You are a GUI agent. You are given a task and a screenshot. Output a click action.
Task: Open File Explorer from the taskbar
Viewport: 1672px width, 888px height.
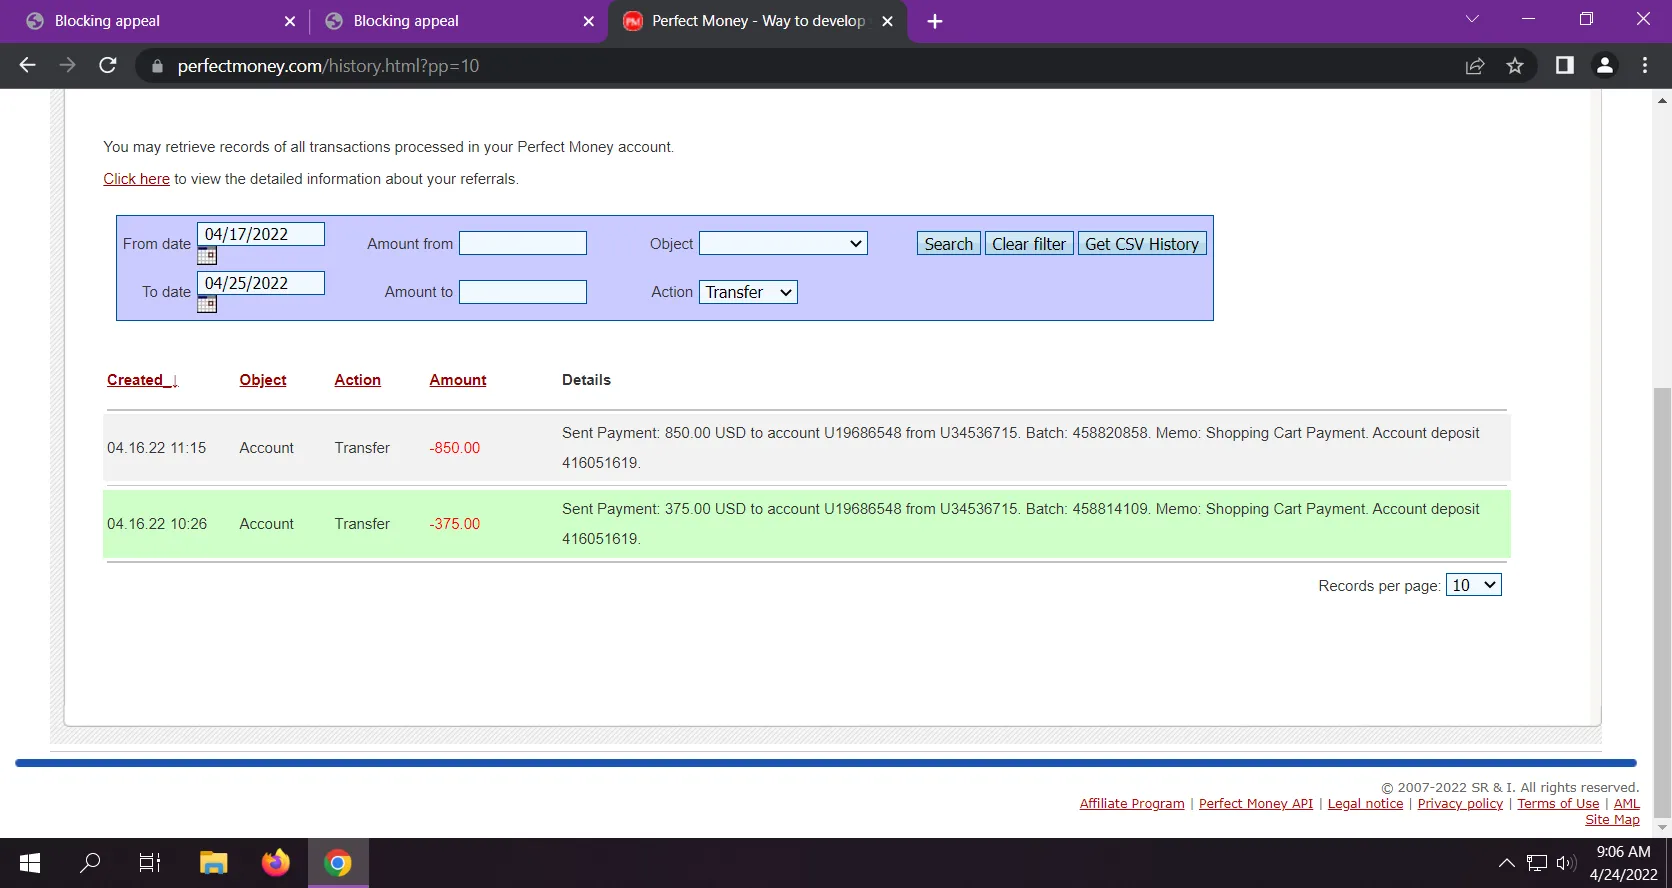tap(213, 863)
